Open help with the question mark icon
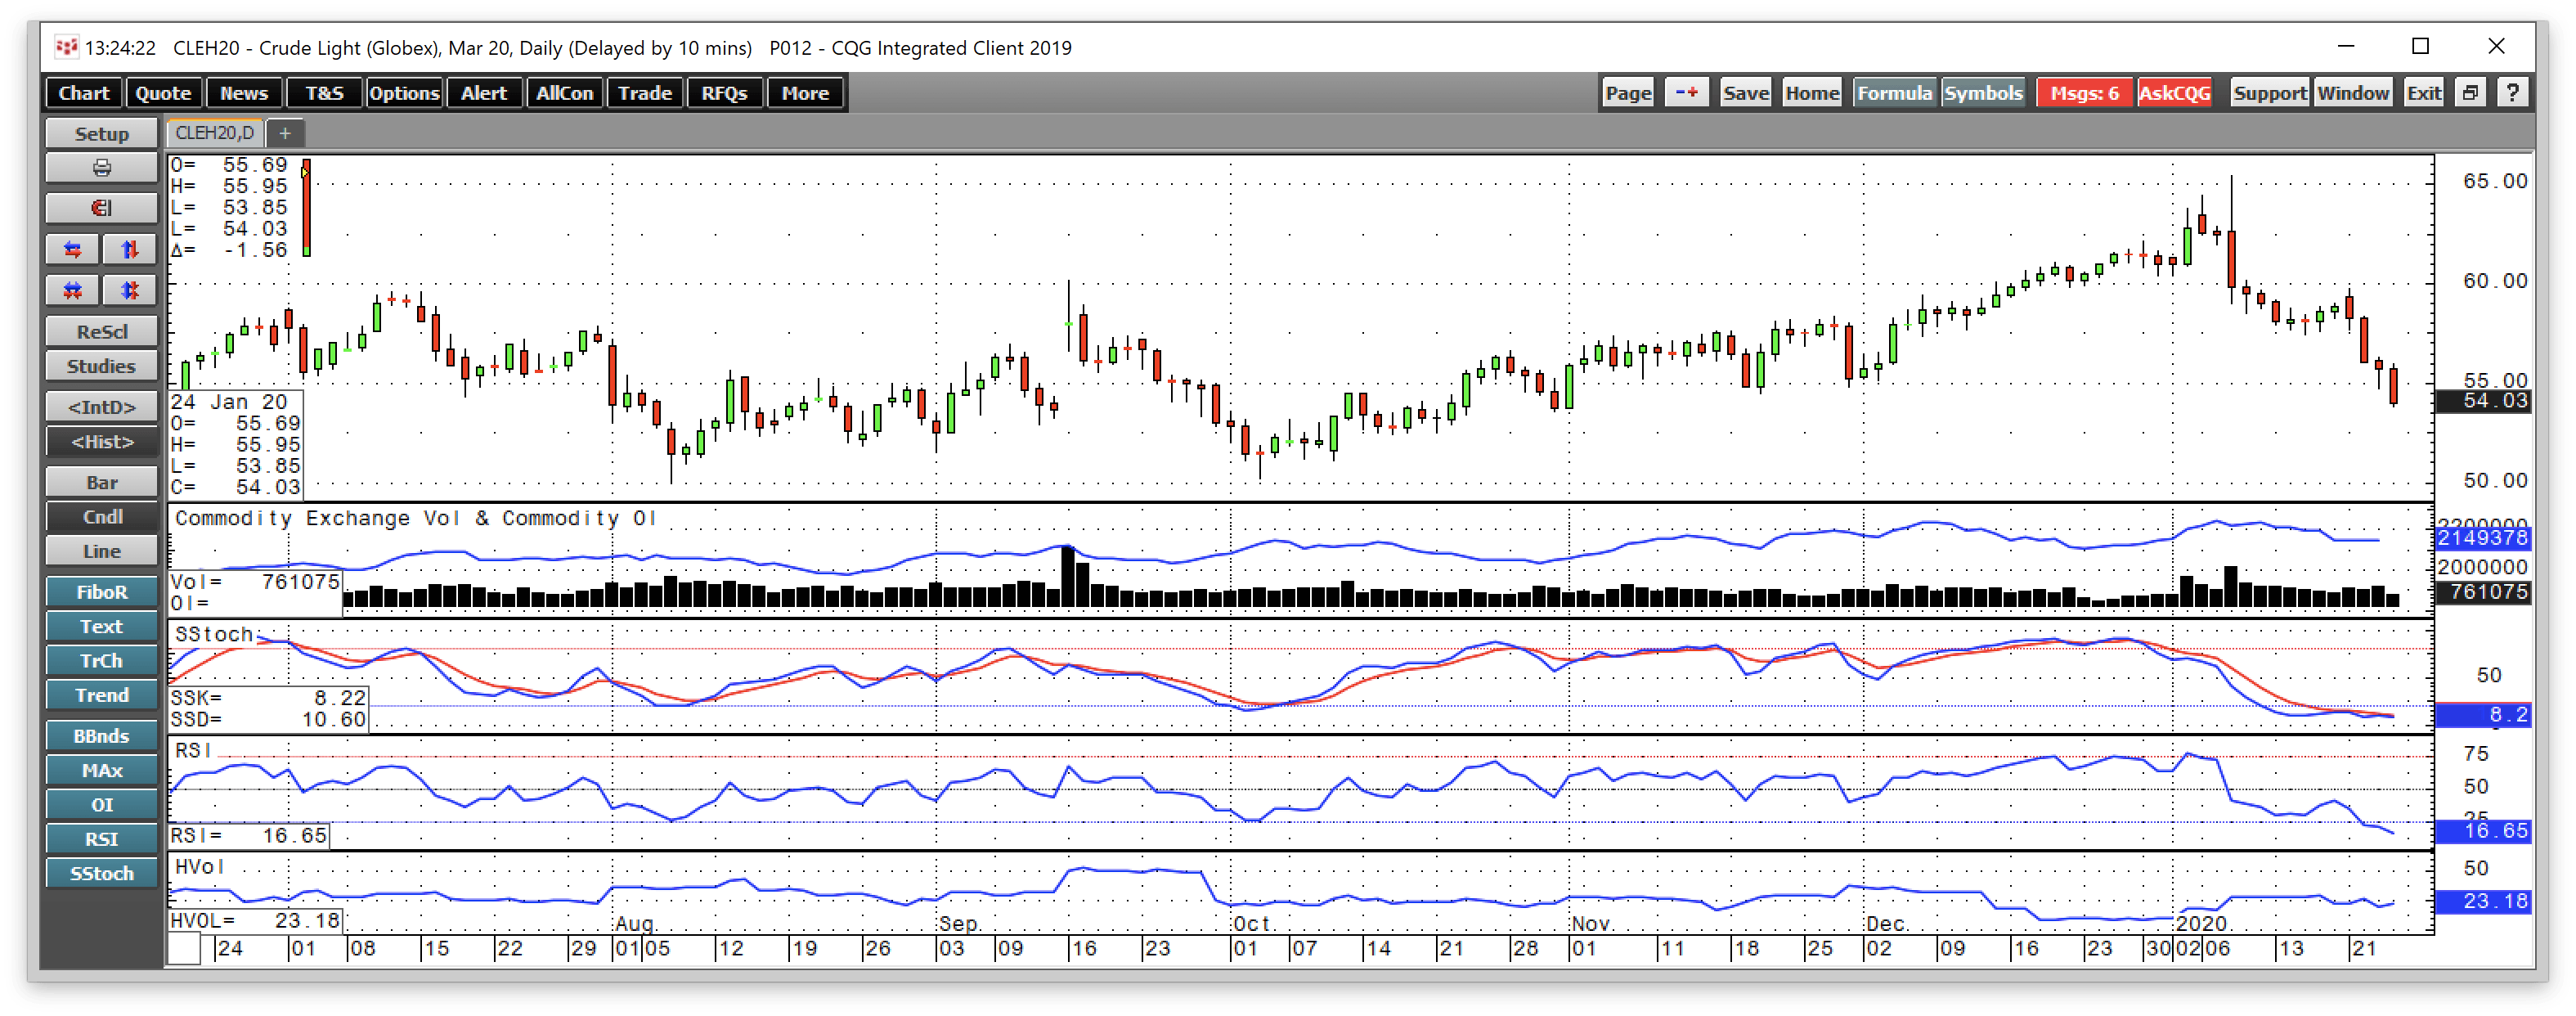 point(2512,93)
